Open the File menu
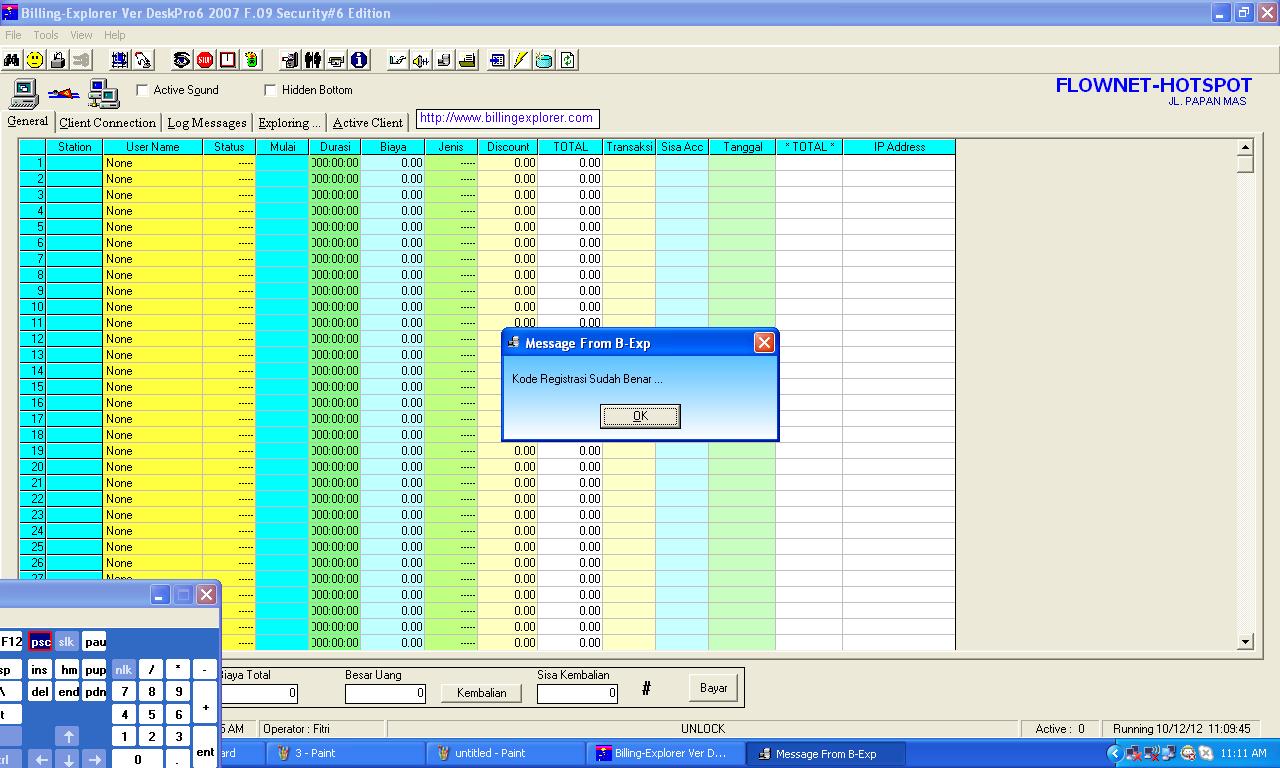1280x768 pixels. tap(13, 34)
